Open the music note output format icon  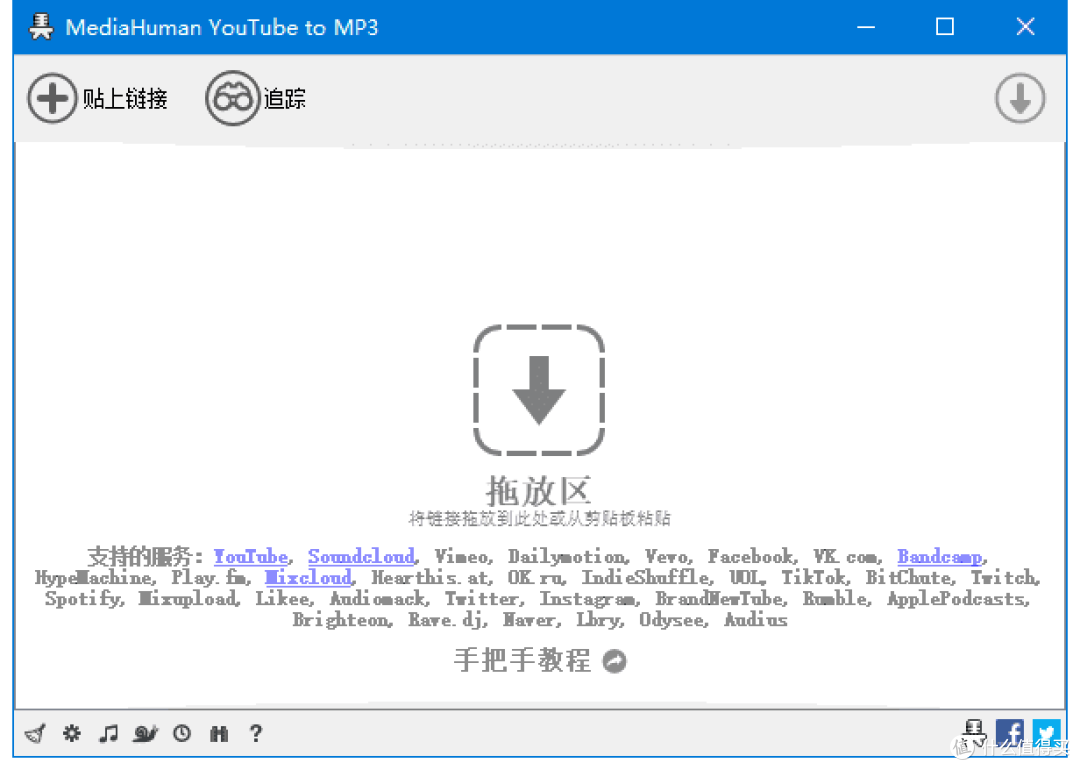tap(108, 733)
